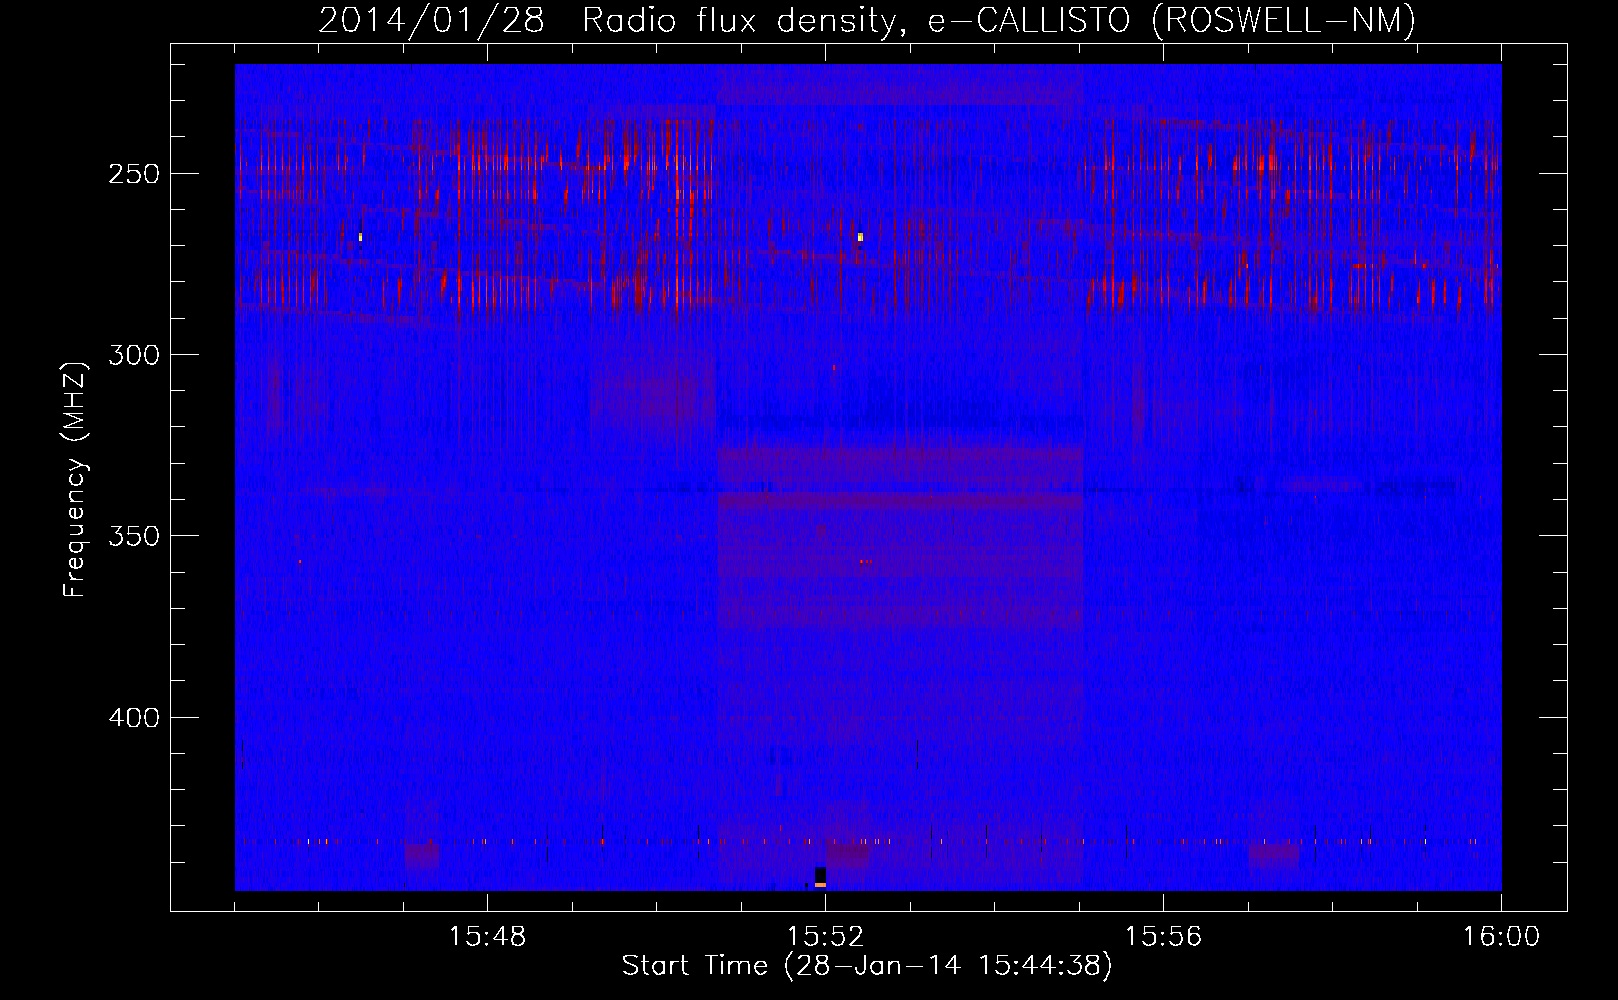
Task: Click the plot title naming e-CALLISTO ROSWELL-NM
Action: pyautogui.click(x=867, y=20)
